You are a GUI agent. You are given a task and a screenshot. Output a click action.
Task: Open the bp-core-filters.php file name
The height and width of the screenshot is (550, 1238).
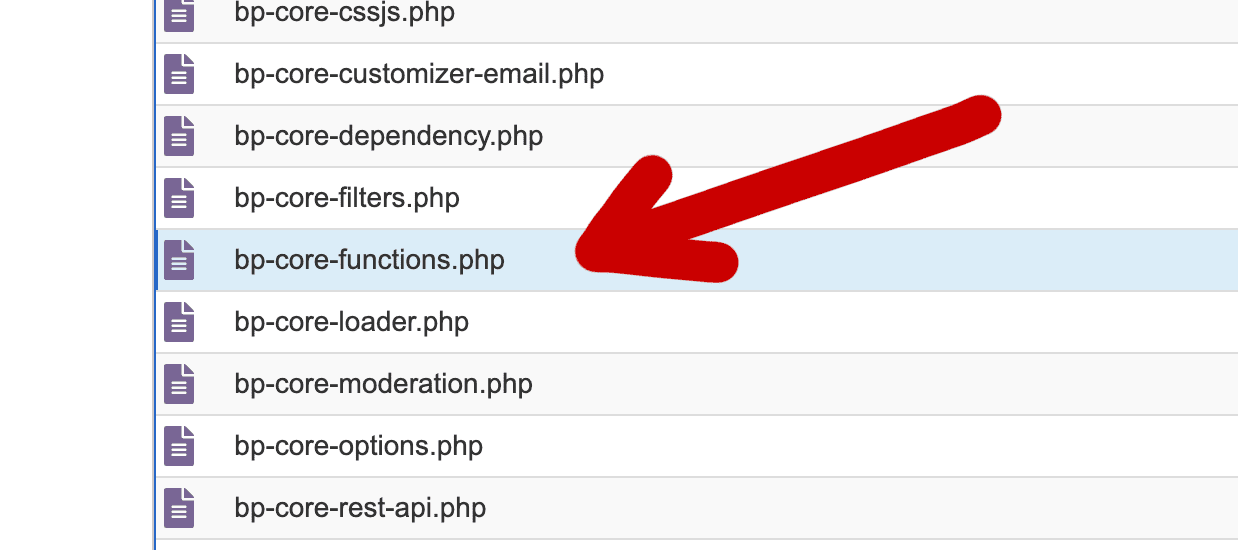pyautogui.click(x=346, y=198)
